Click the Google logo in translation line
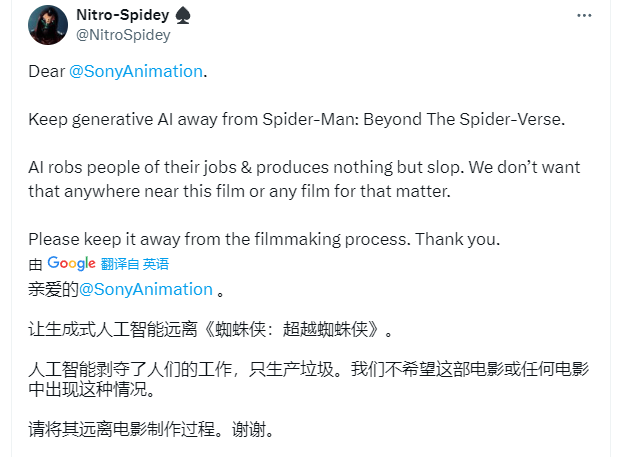The height and width of the screenshot is (457, 625). pos(72,263)
